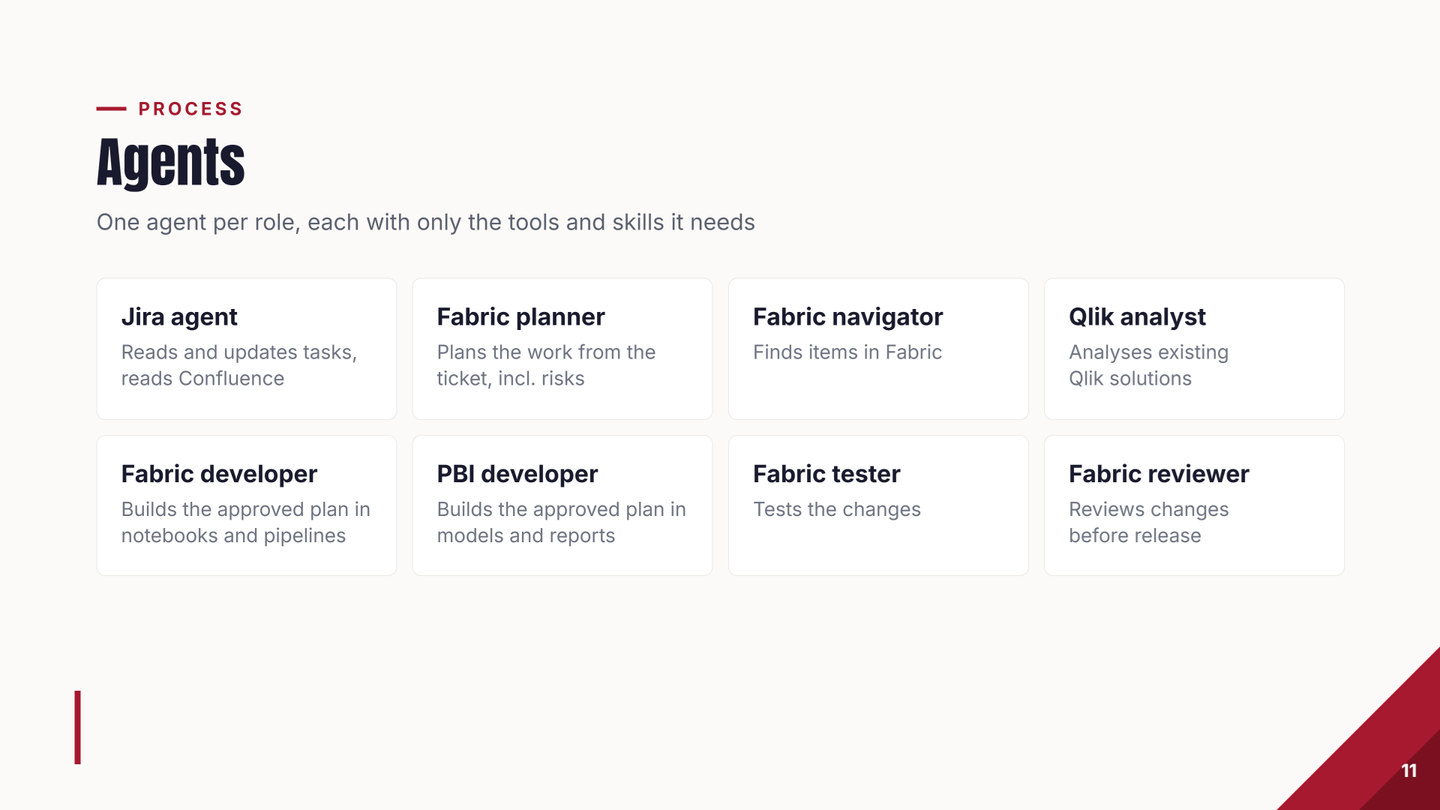Click "Reads and updates tasks, reads Confluence" description
The width and height of the screenshot is (1440, 810).
point(239,365)
